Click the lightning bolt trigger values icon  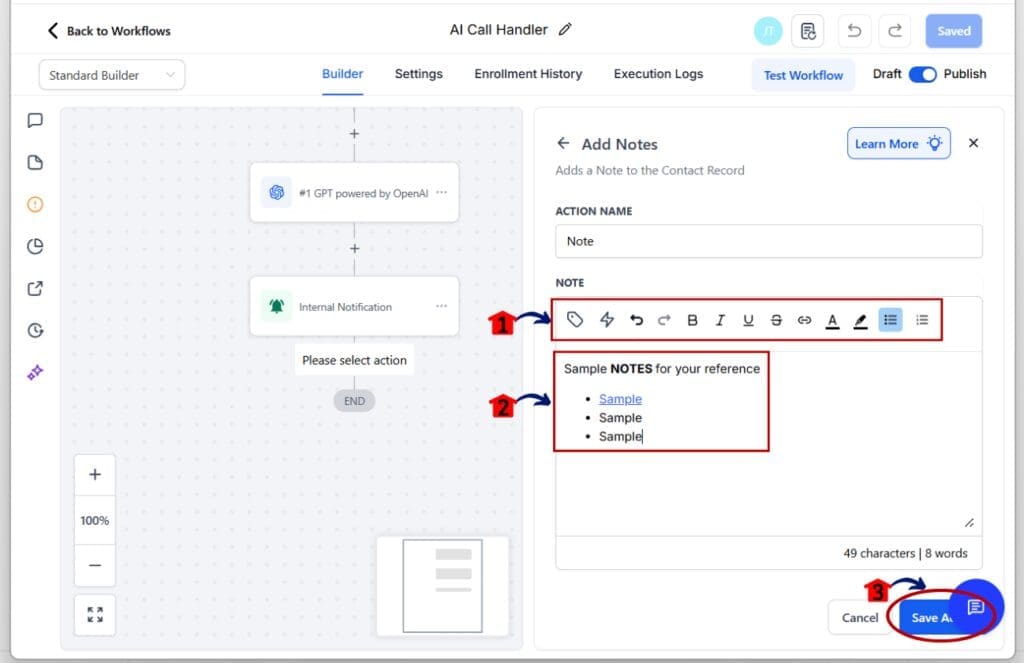(x=606, y=320)
